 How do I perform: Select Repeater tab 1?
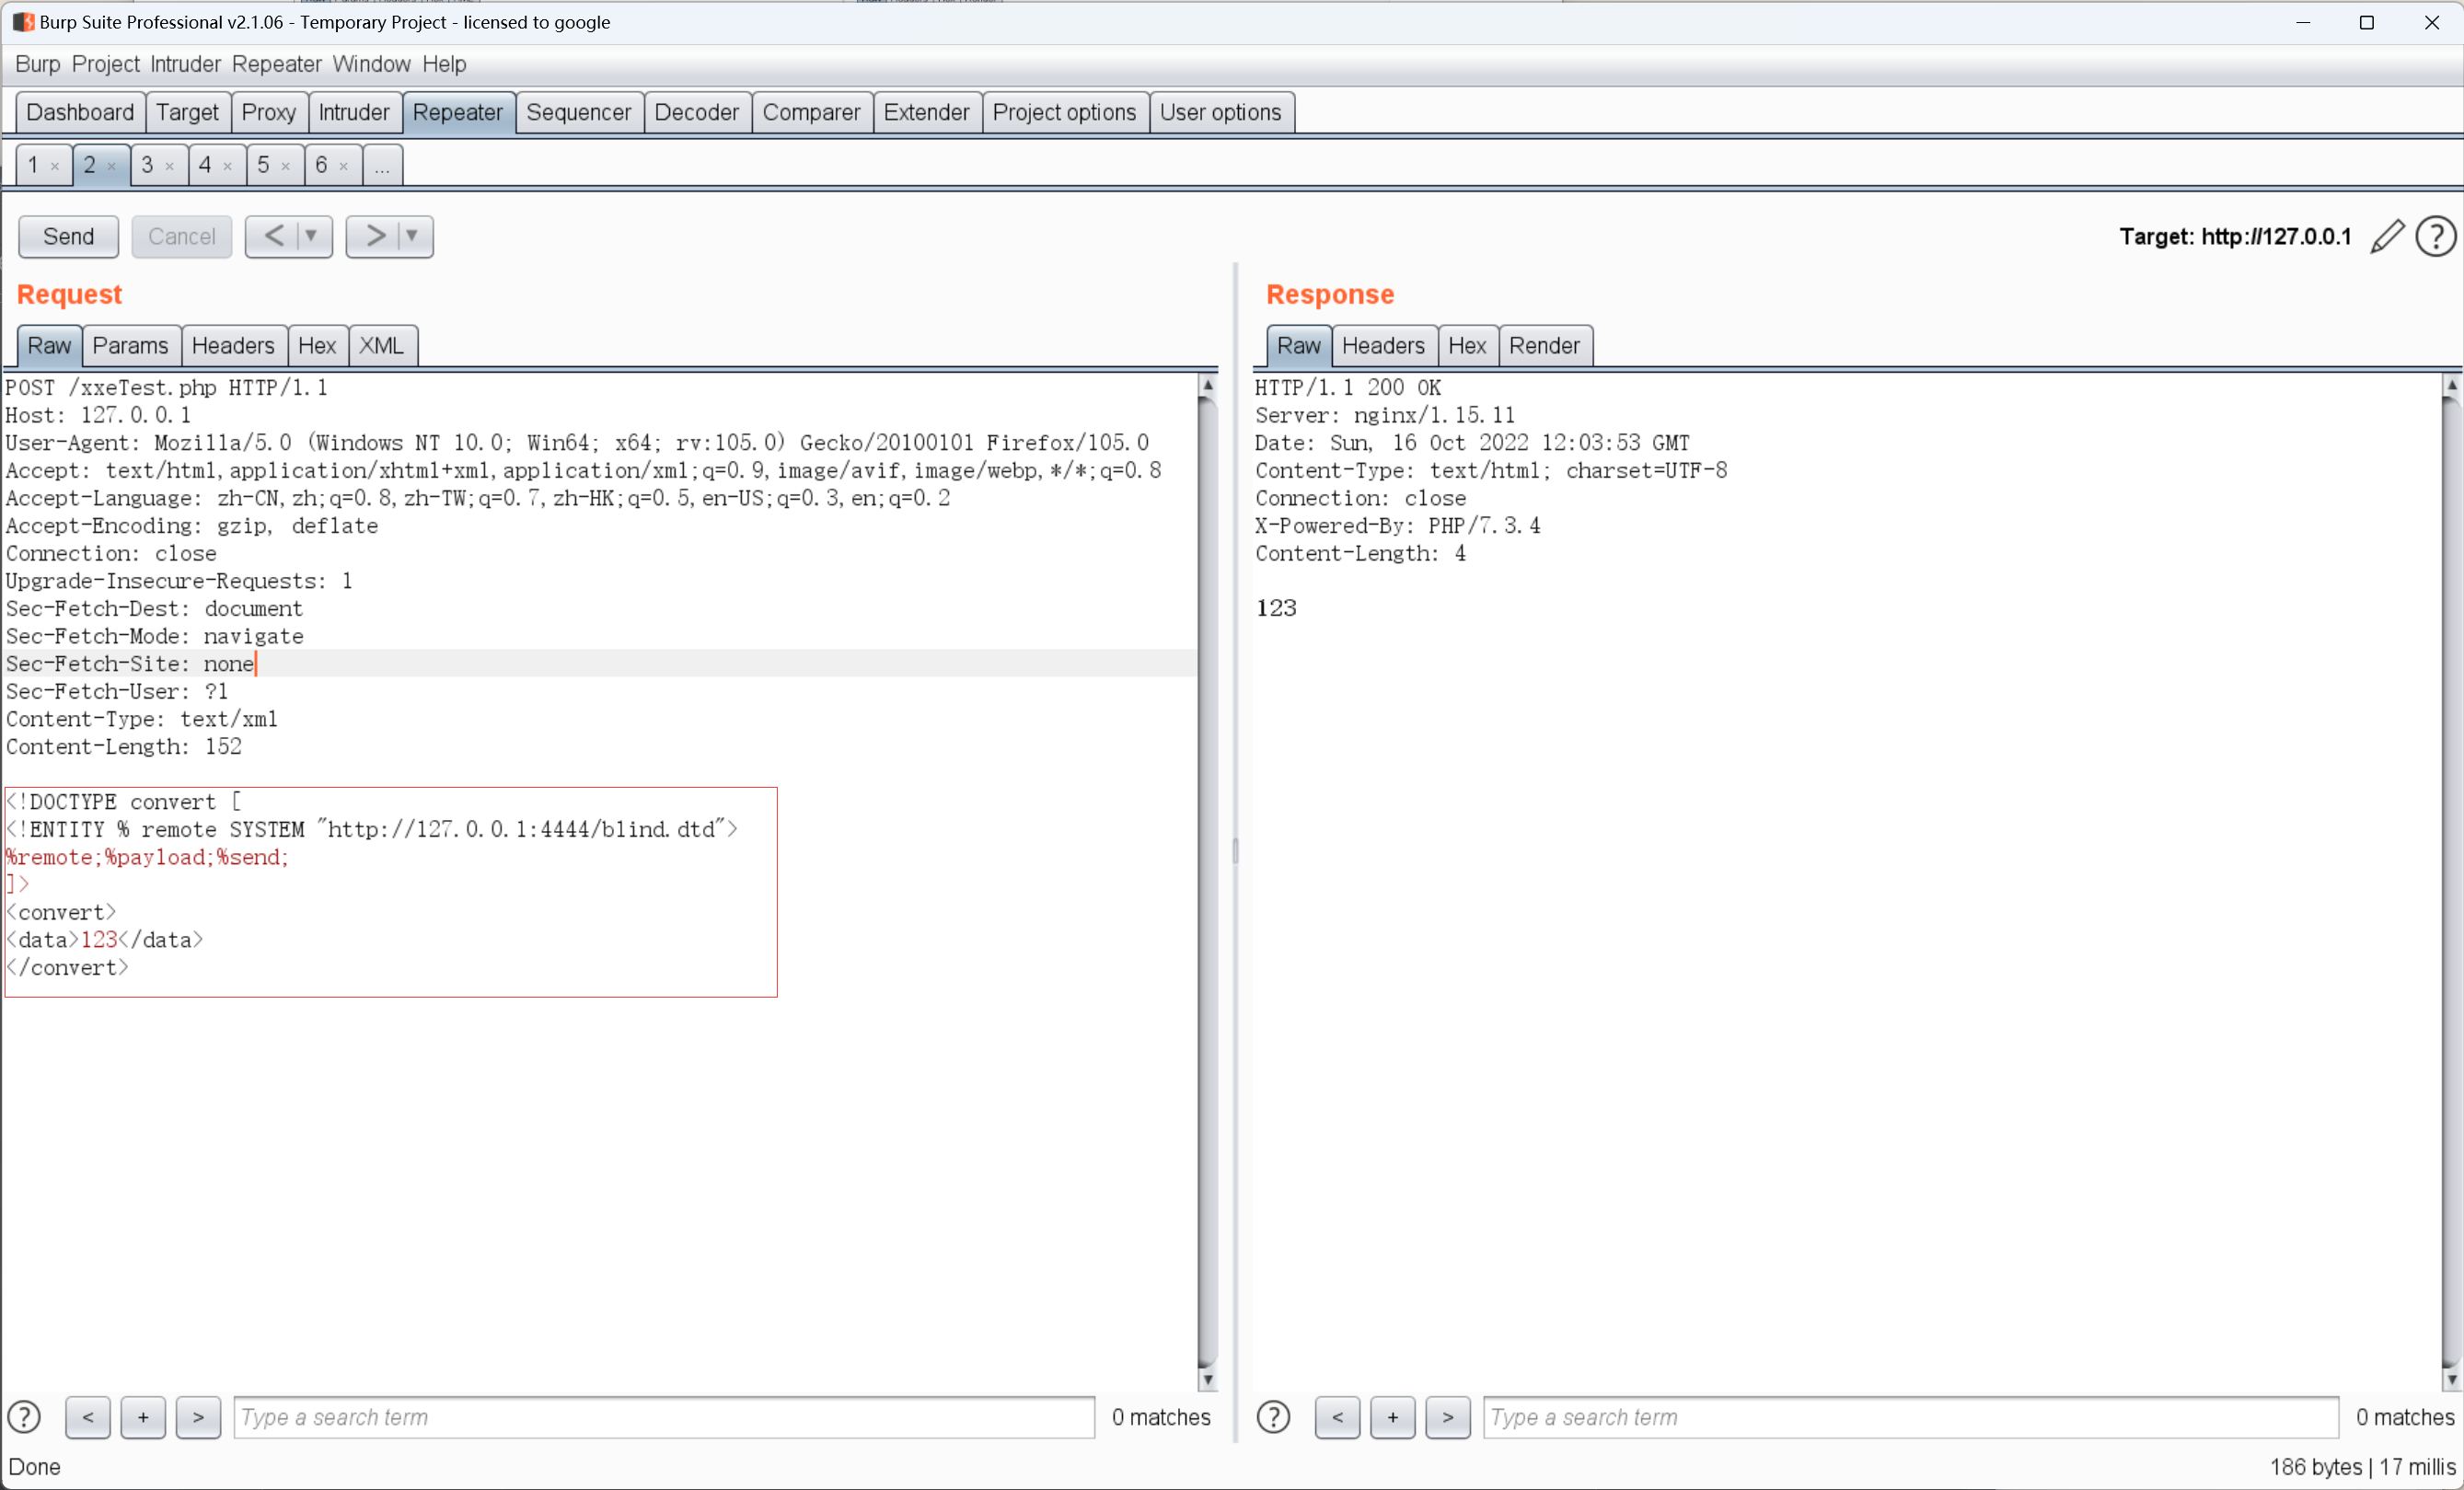33,165
